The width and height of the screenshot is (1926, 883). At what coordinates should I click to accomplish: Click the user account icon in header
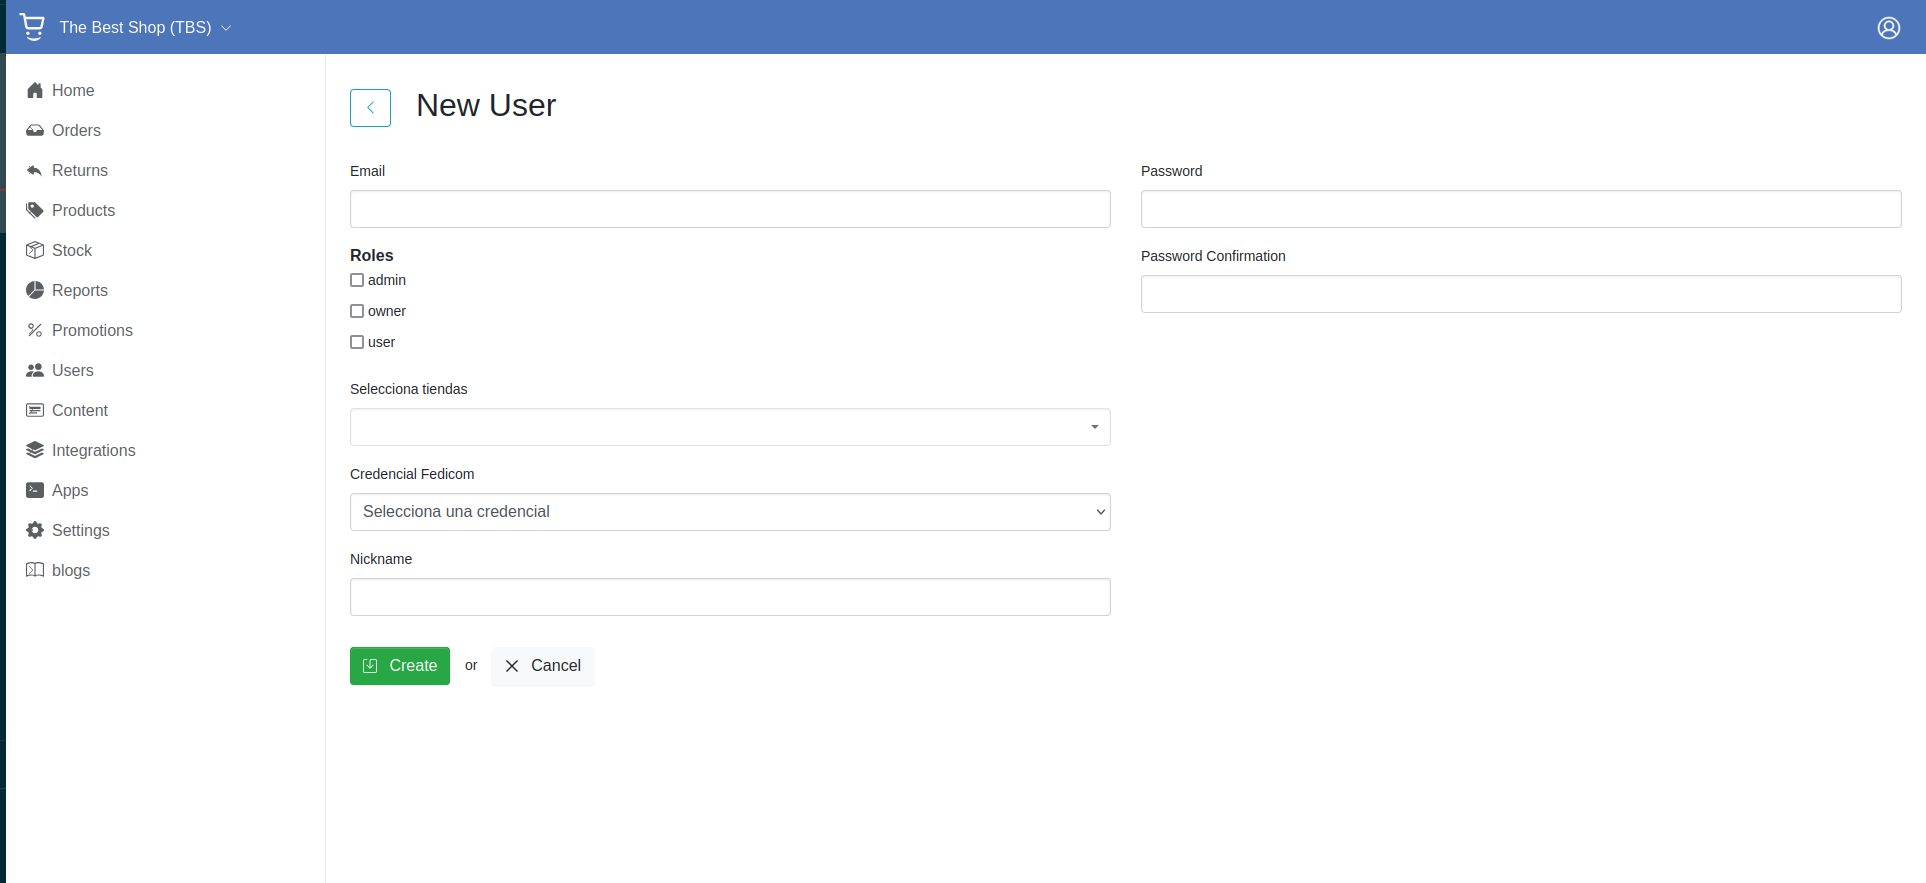(x=1888, y=28)
